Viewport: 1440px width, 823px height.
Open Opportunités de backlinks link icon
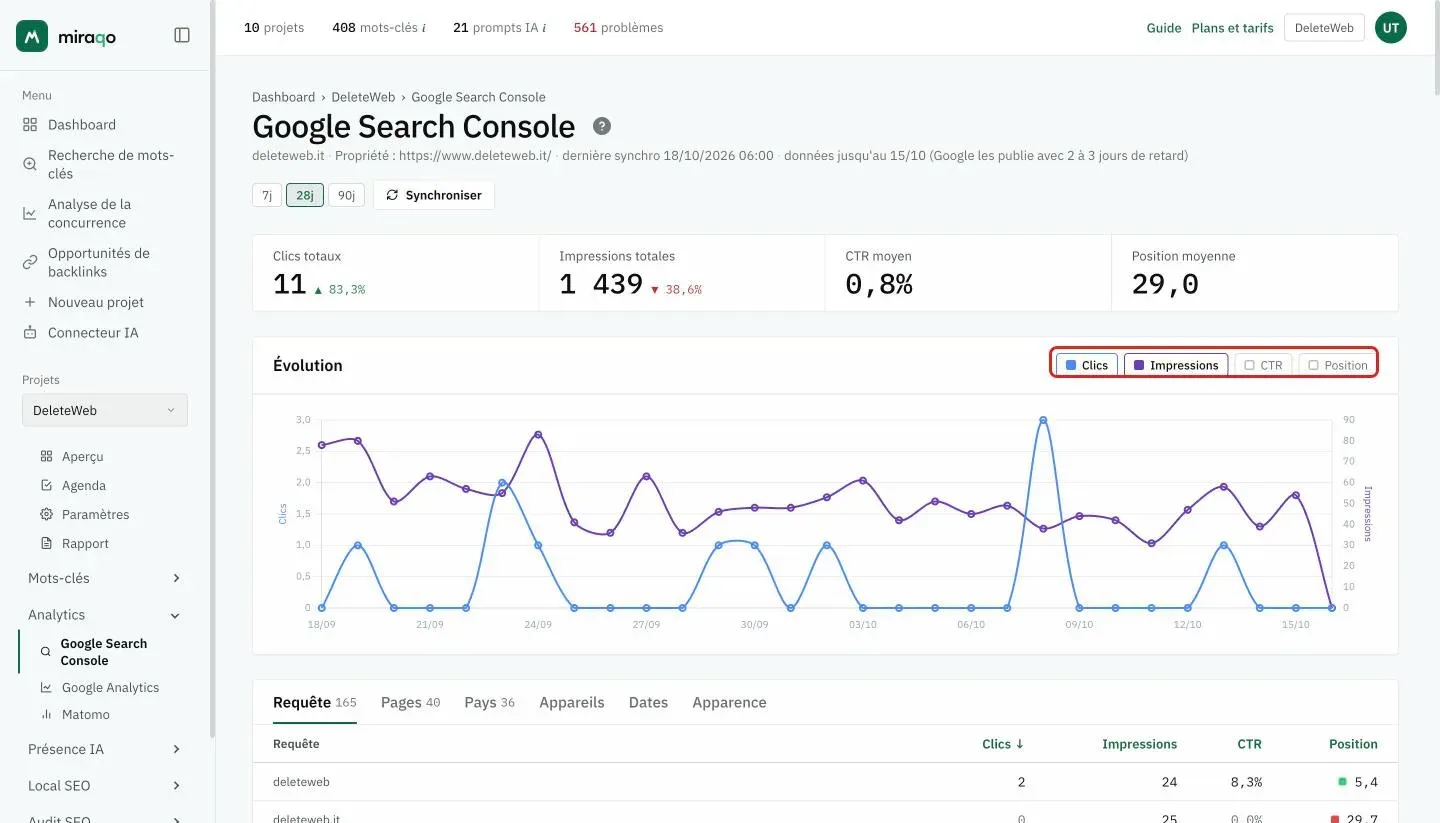click(x=30, y=262)
